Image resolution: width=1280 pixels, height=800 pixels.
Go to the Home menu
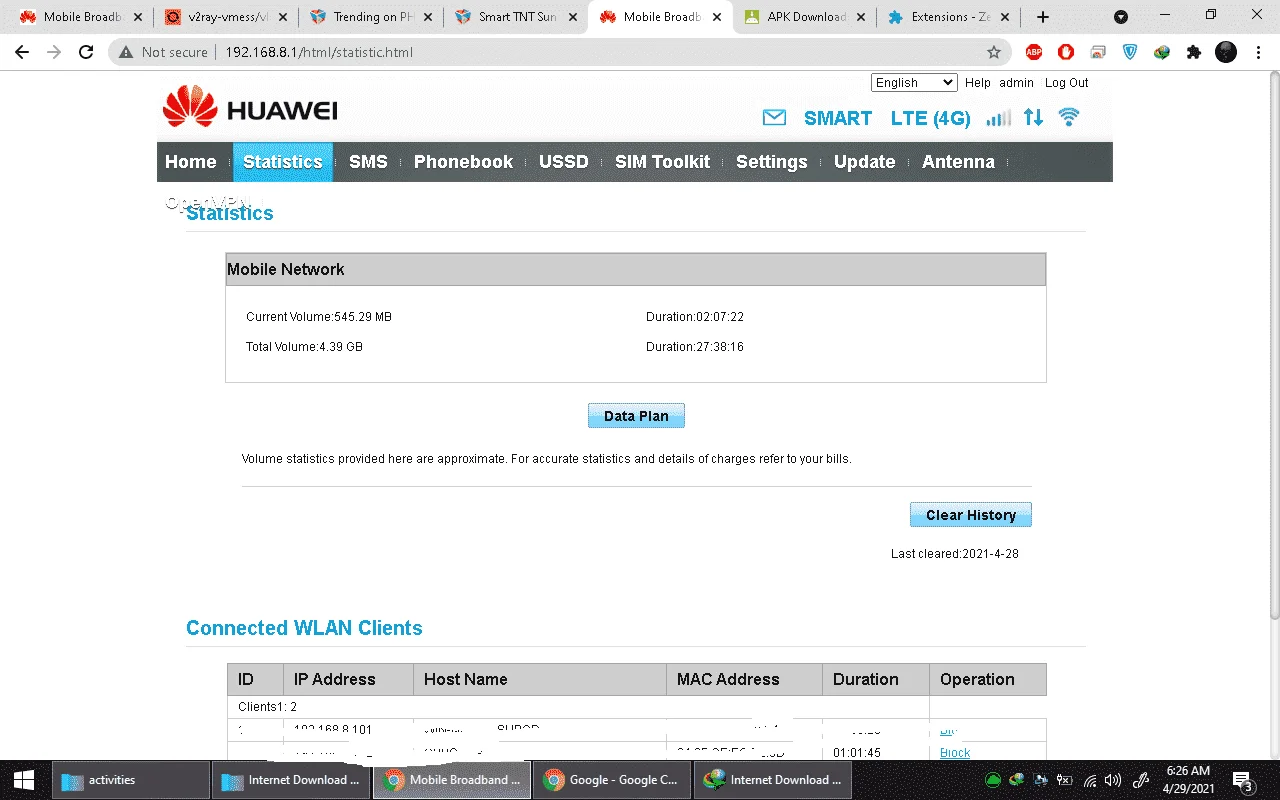coord(190,162)
